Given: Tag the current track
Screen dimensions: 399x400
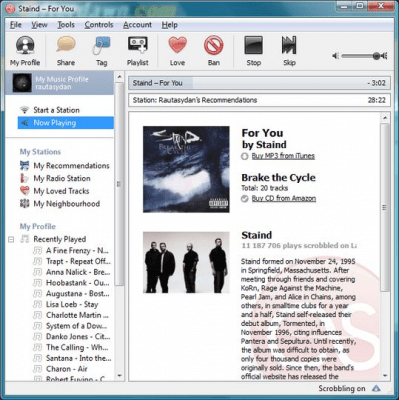Looking at the screenshot, I should [x=101, y=50].
